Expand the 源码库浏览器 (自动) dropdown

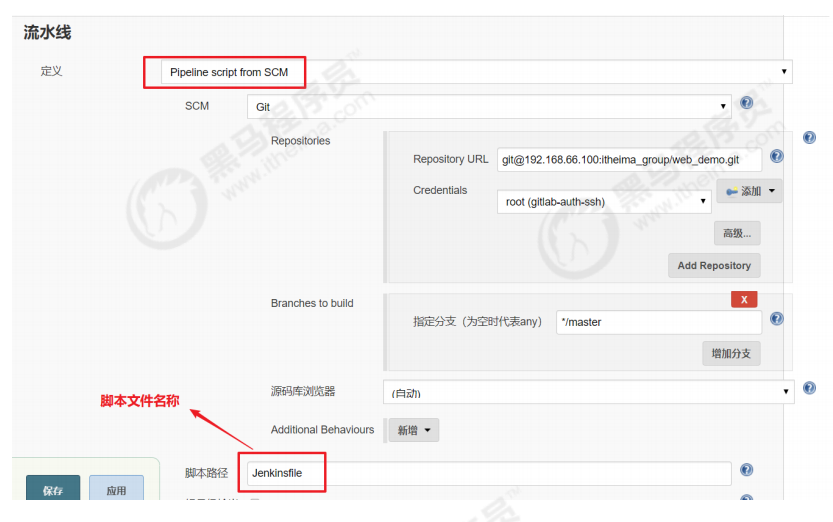pos(589,392)
